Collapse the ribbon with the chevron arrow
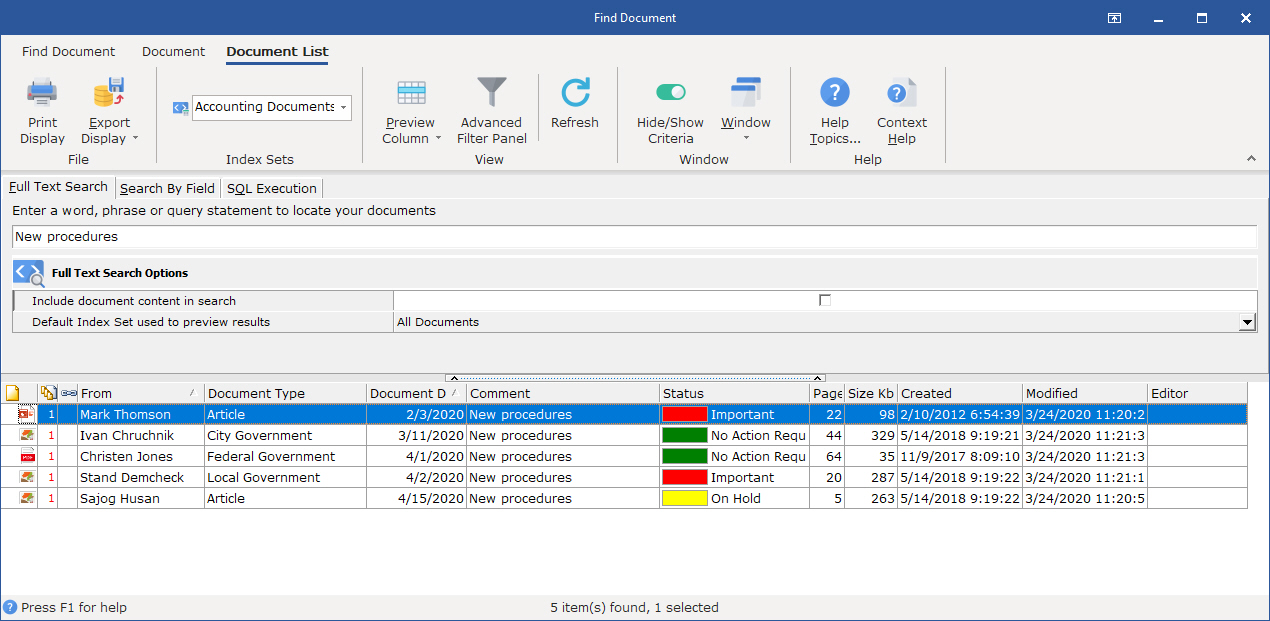1270x621 pixels. [1251, 159]
